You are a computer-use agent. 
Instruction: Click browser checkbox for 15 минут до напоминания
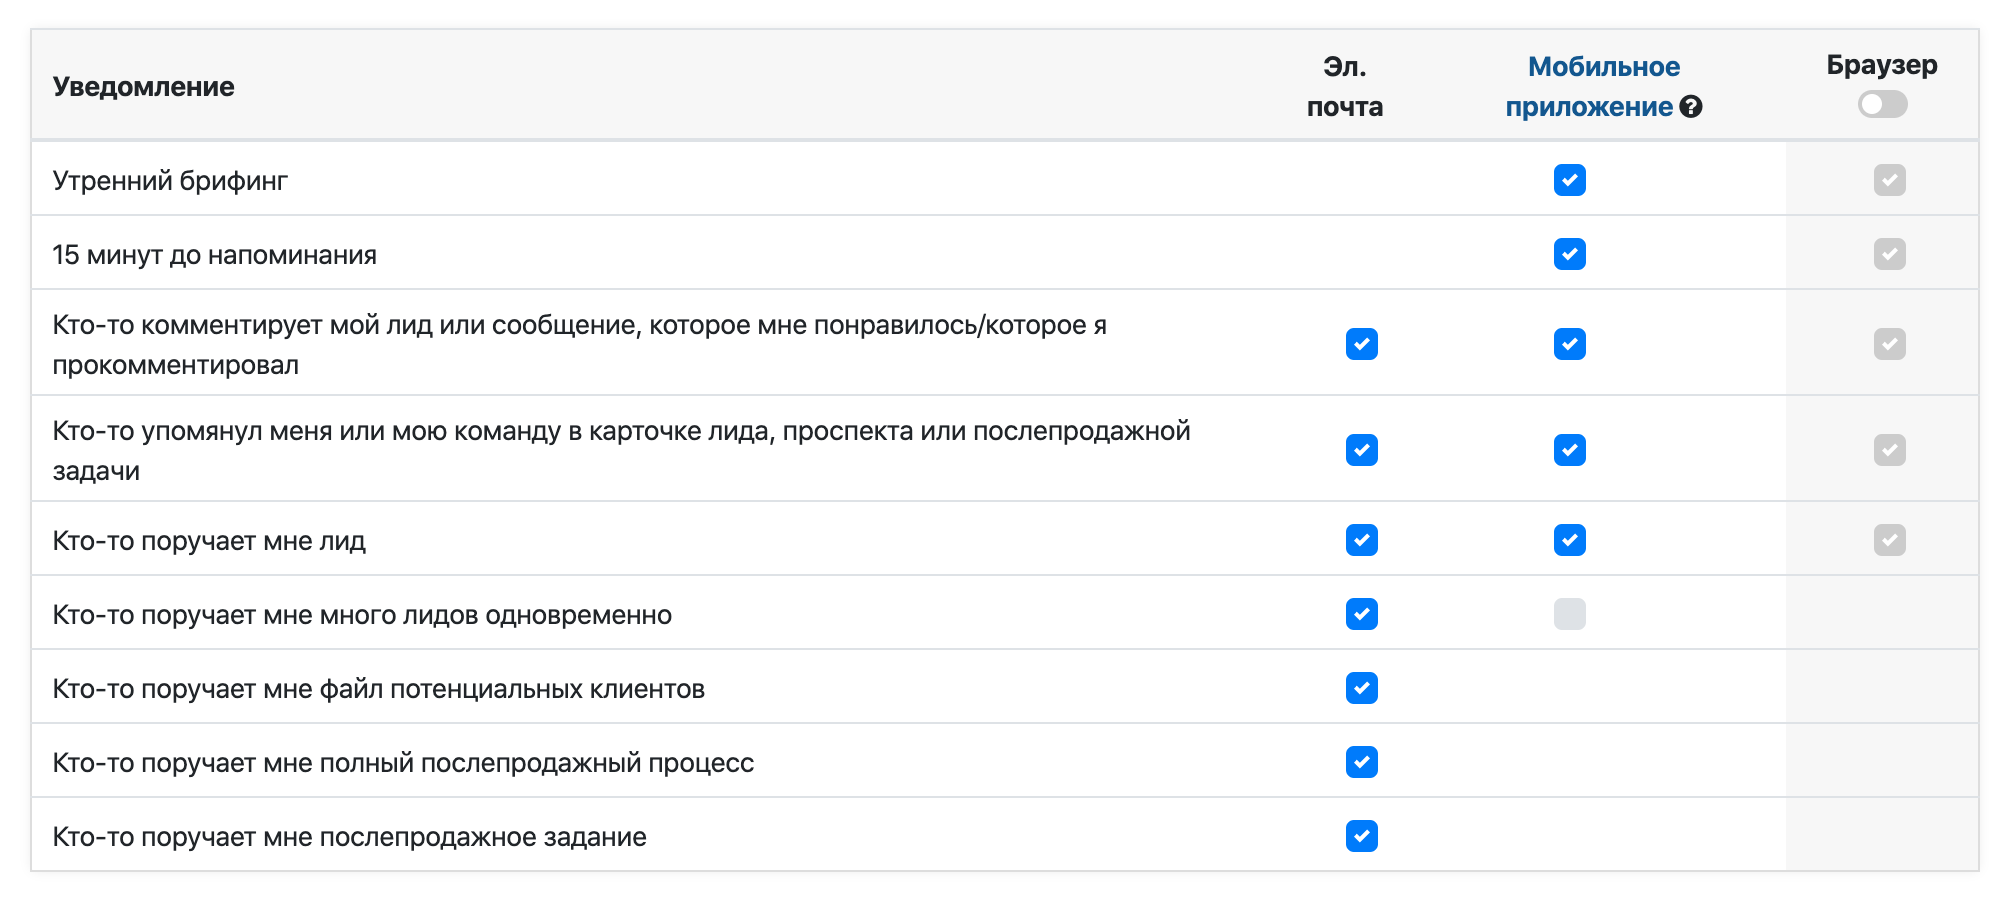point(1889,255)
